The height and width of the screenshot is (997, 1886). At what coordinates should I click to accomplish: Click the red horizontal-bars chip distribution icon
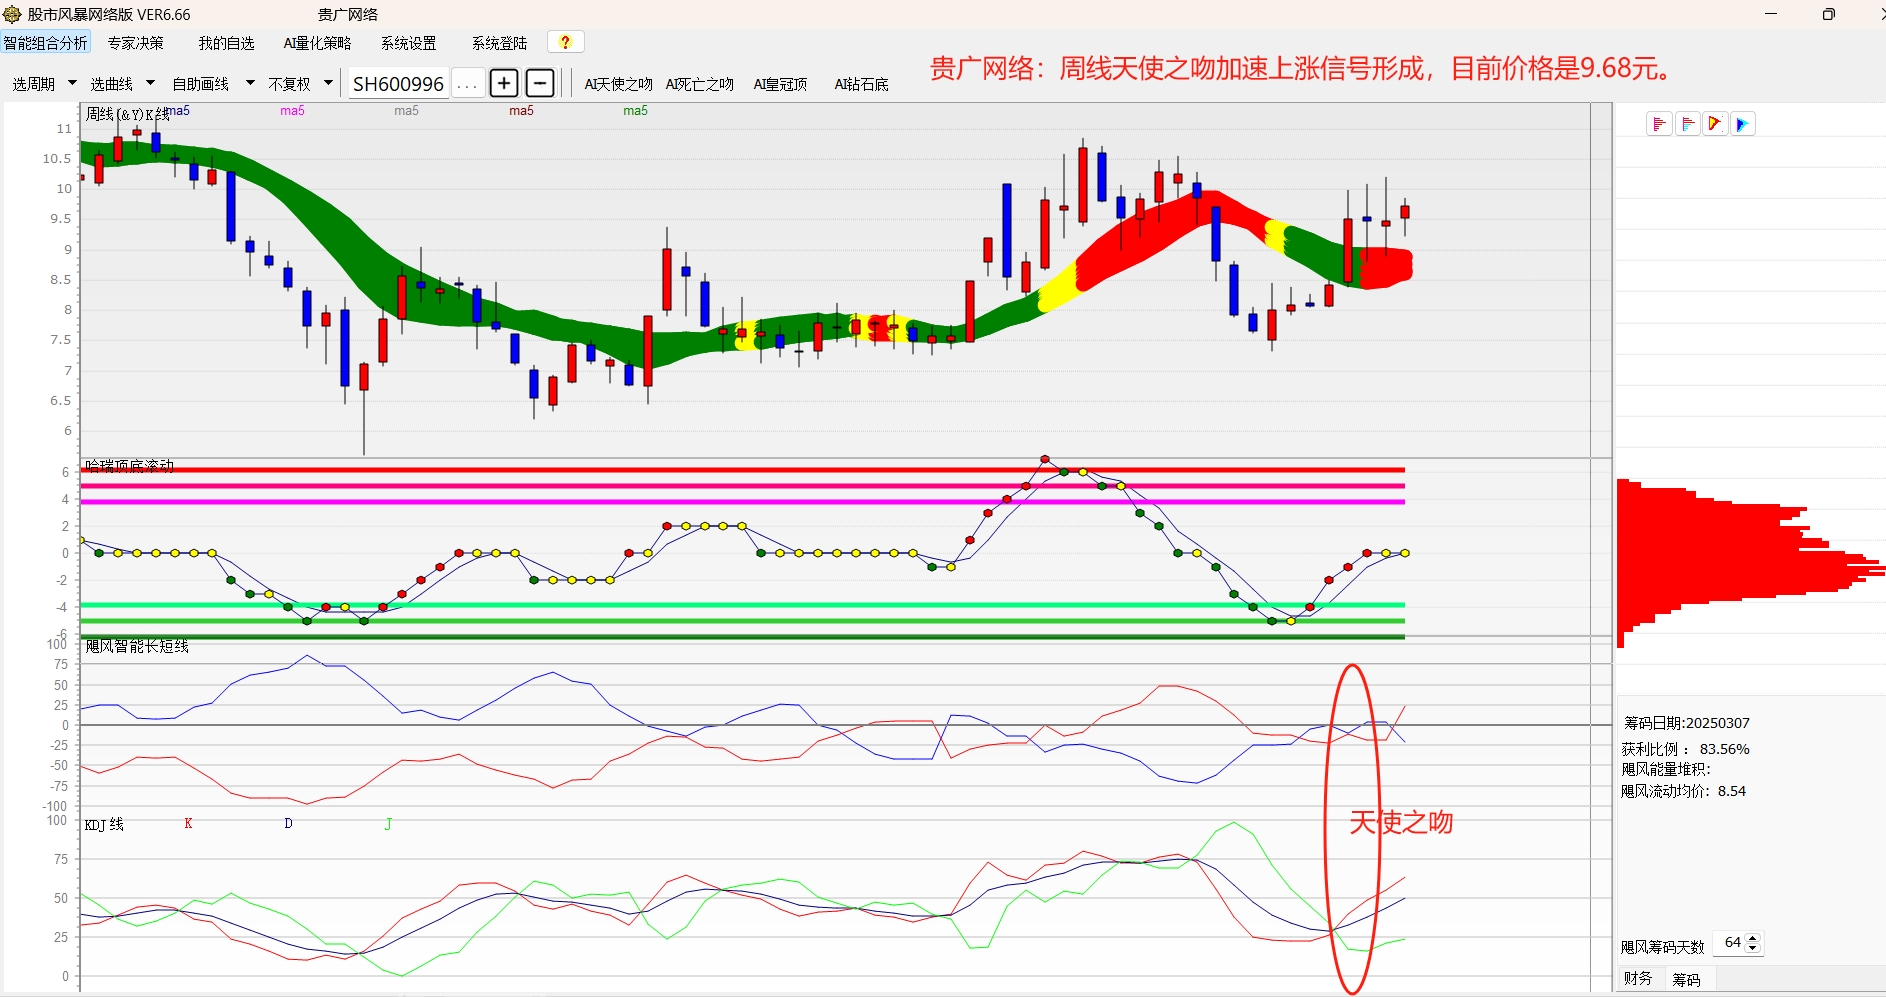point(1659,124)
